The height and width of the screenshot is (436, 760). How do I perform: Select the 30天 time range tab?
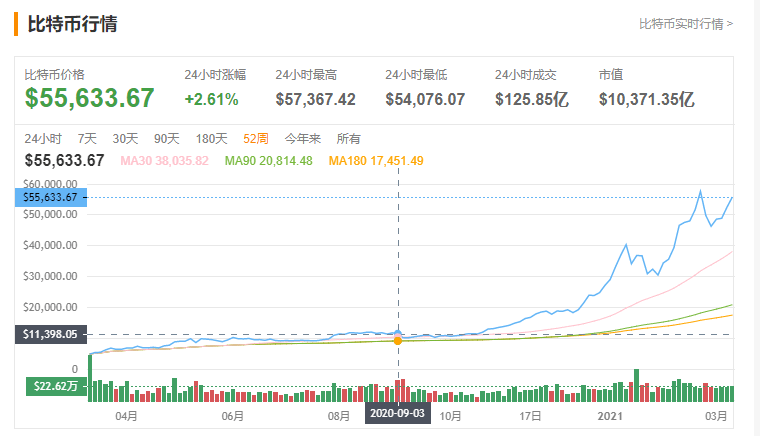(x=125, y=139)
